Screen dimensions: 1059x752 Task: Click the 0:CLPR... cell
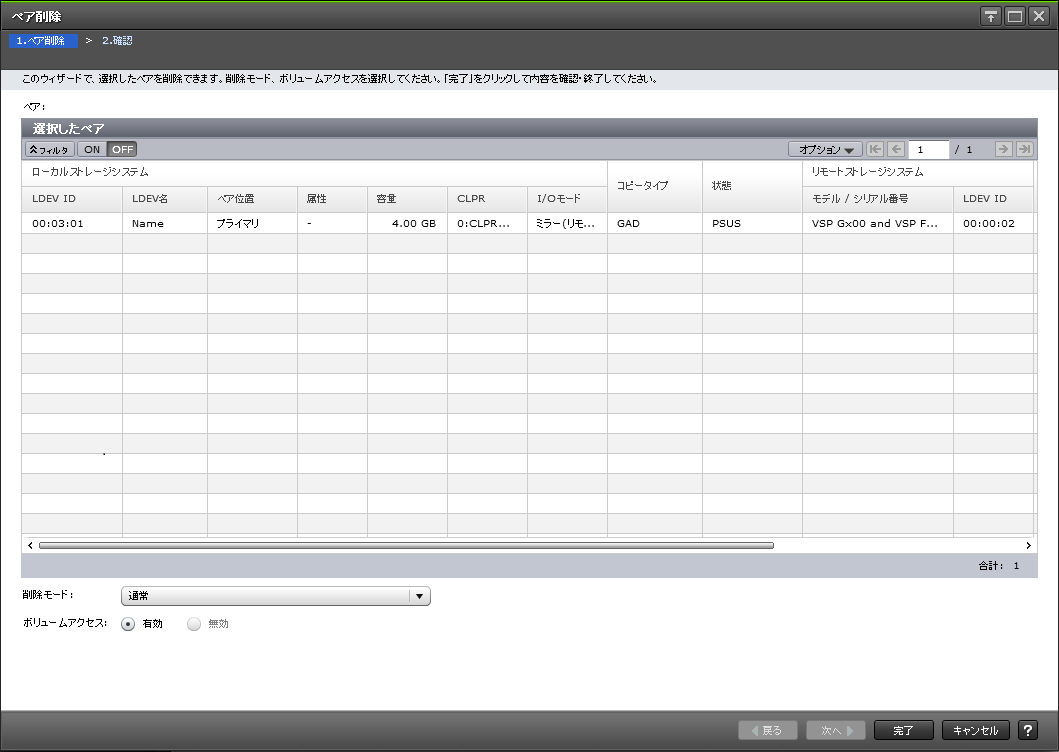pyautogui.click(x=487, y=223)
